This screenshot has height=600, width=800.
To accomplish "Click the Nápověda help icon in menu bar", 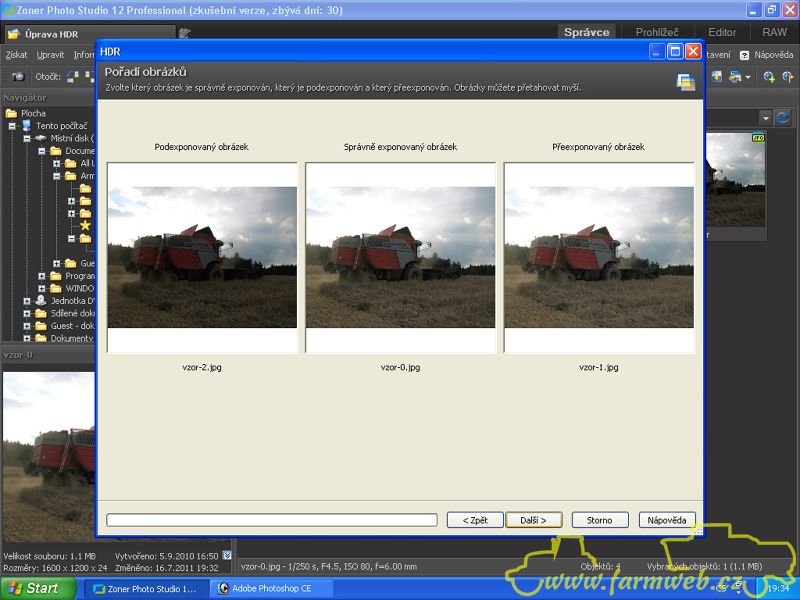I will coord(744,55).
